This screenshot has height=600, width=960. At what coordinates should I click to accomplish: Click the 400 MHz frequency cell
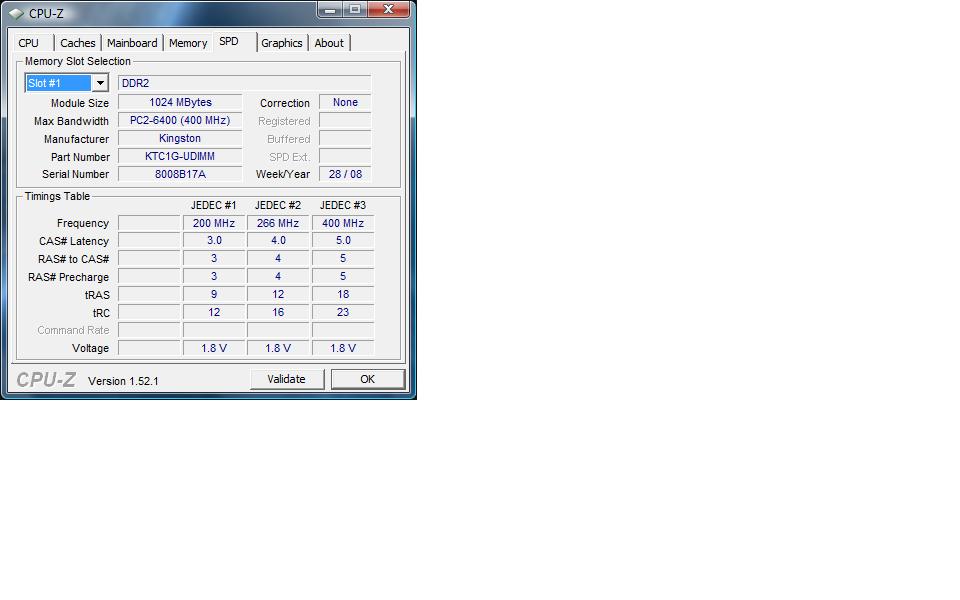[343, 223]
